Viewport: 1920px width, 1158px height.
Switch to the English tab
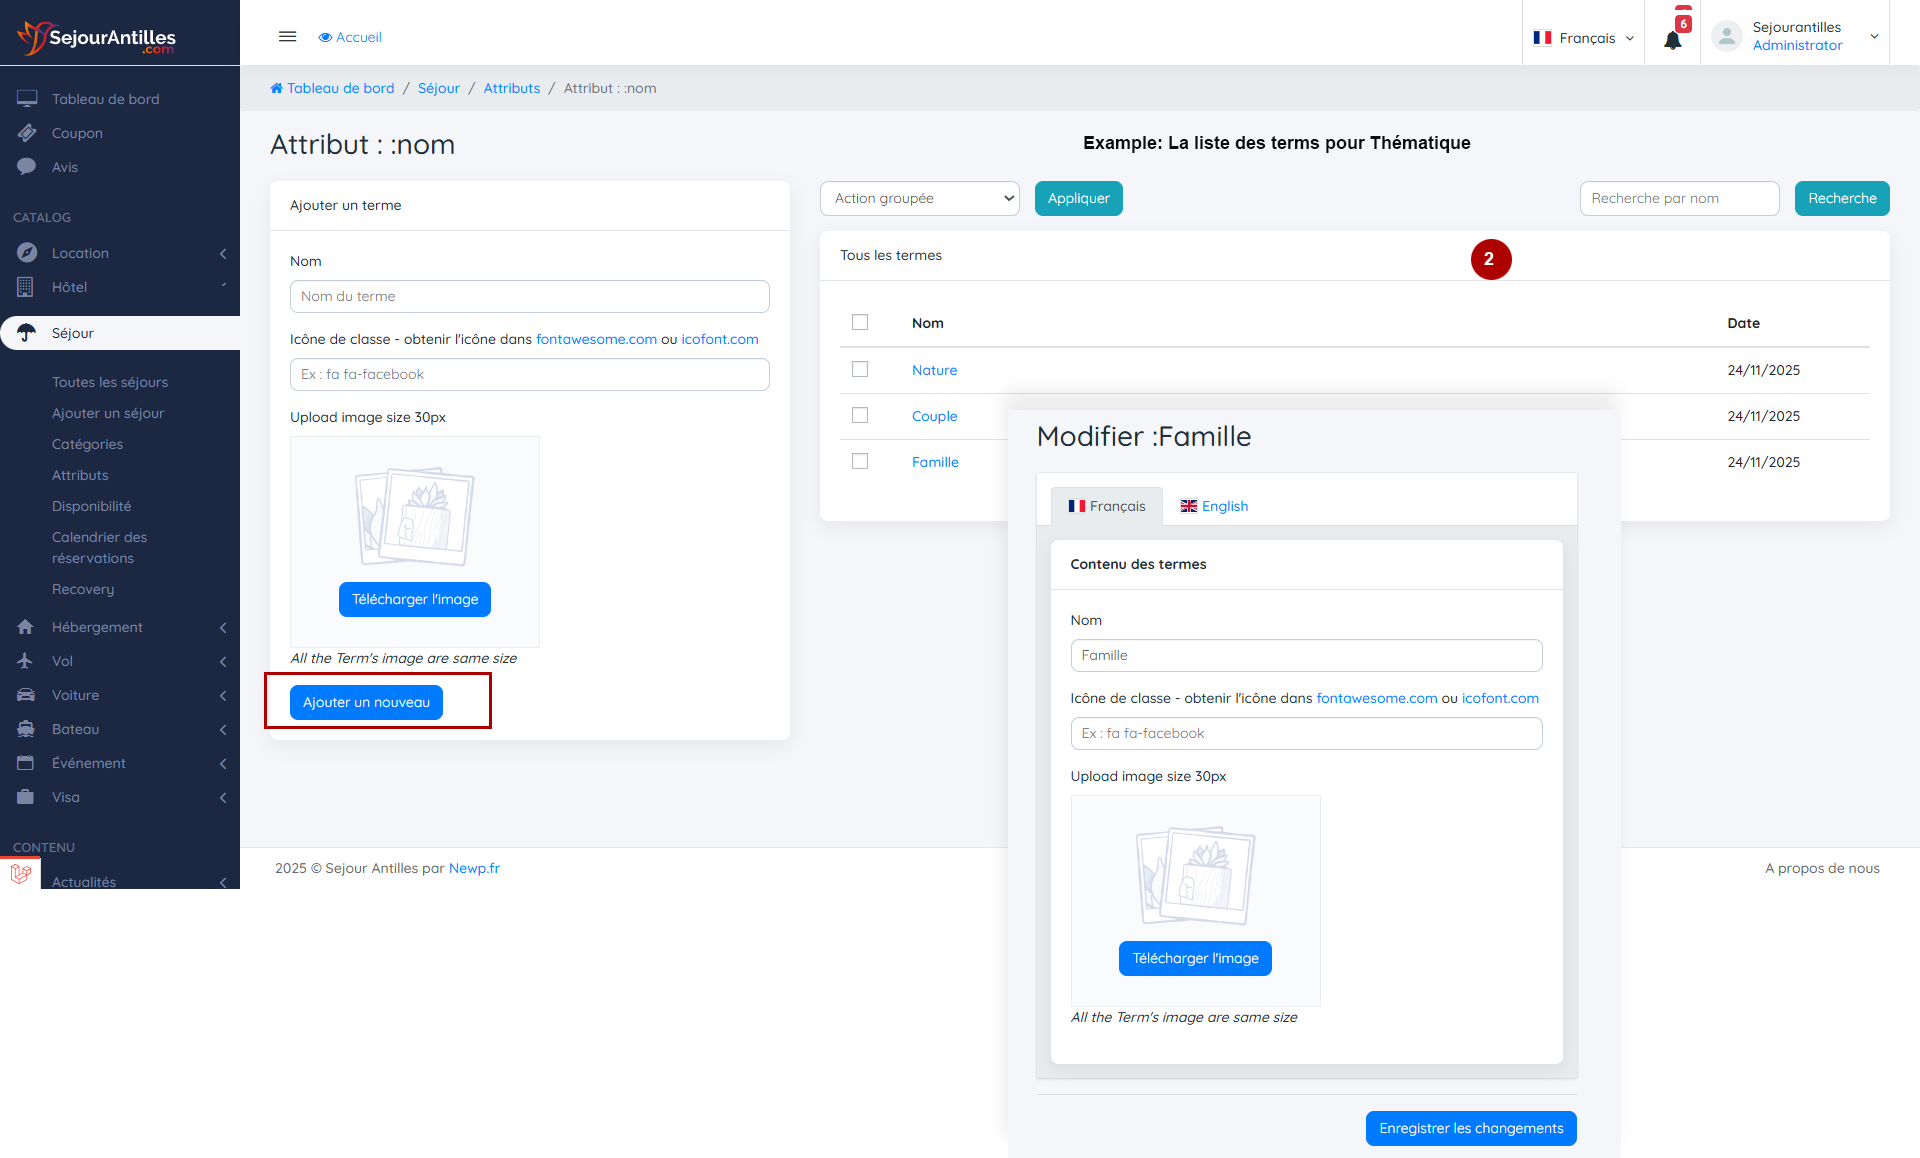point(1214,506)
